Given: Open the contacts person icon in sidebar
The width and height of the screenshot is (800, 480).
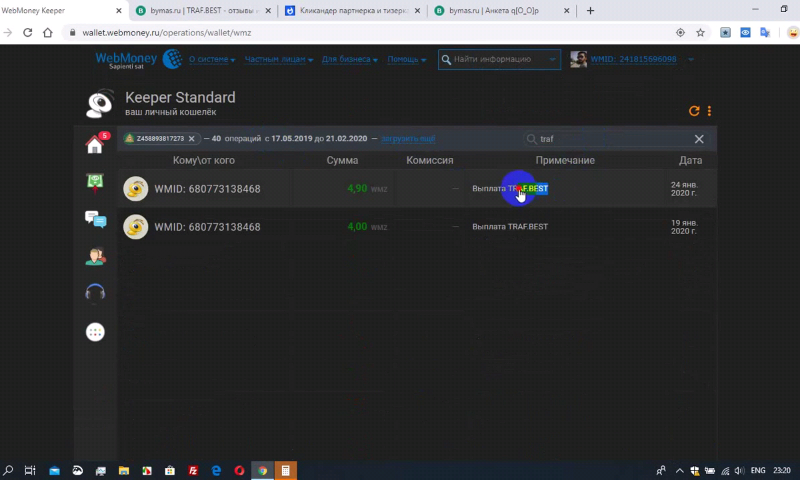Looking at the screenshot, I should 95,256.
